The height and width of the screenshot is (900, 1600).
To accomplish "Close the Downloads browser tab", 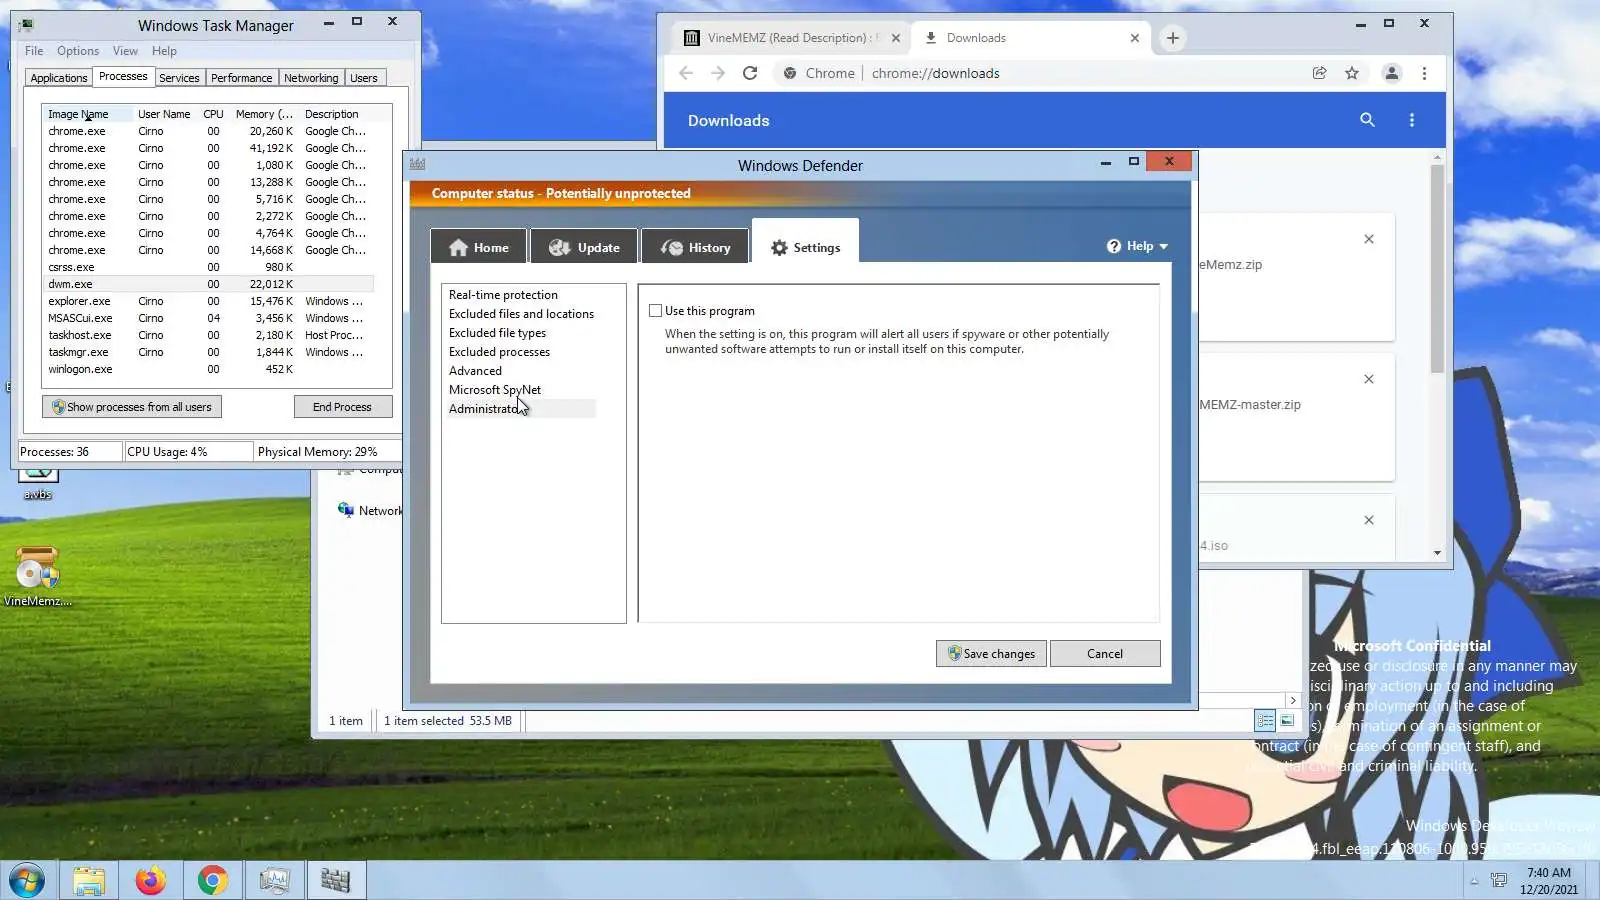I will [1135, 38].
